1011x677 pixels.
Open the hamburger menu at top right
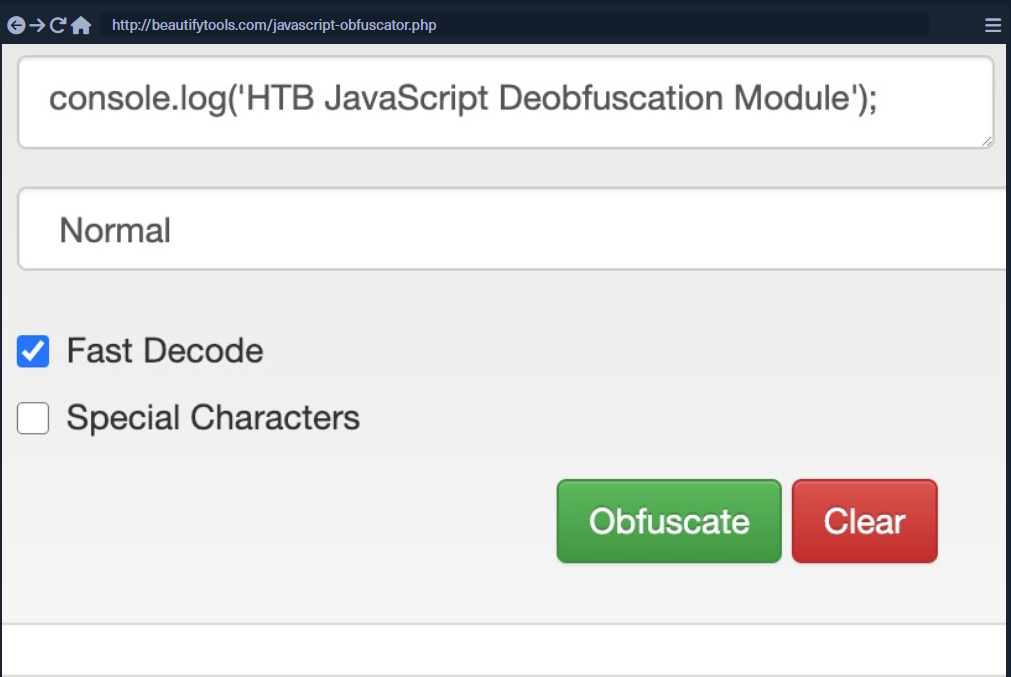coord(993,24)
